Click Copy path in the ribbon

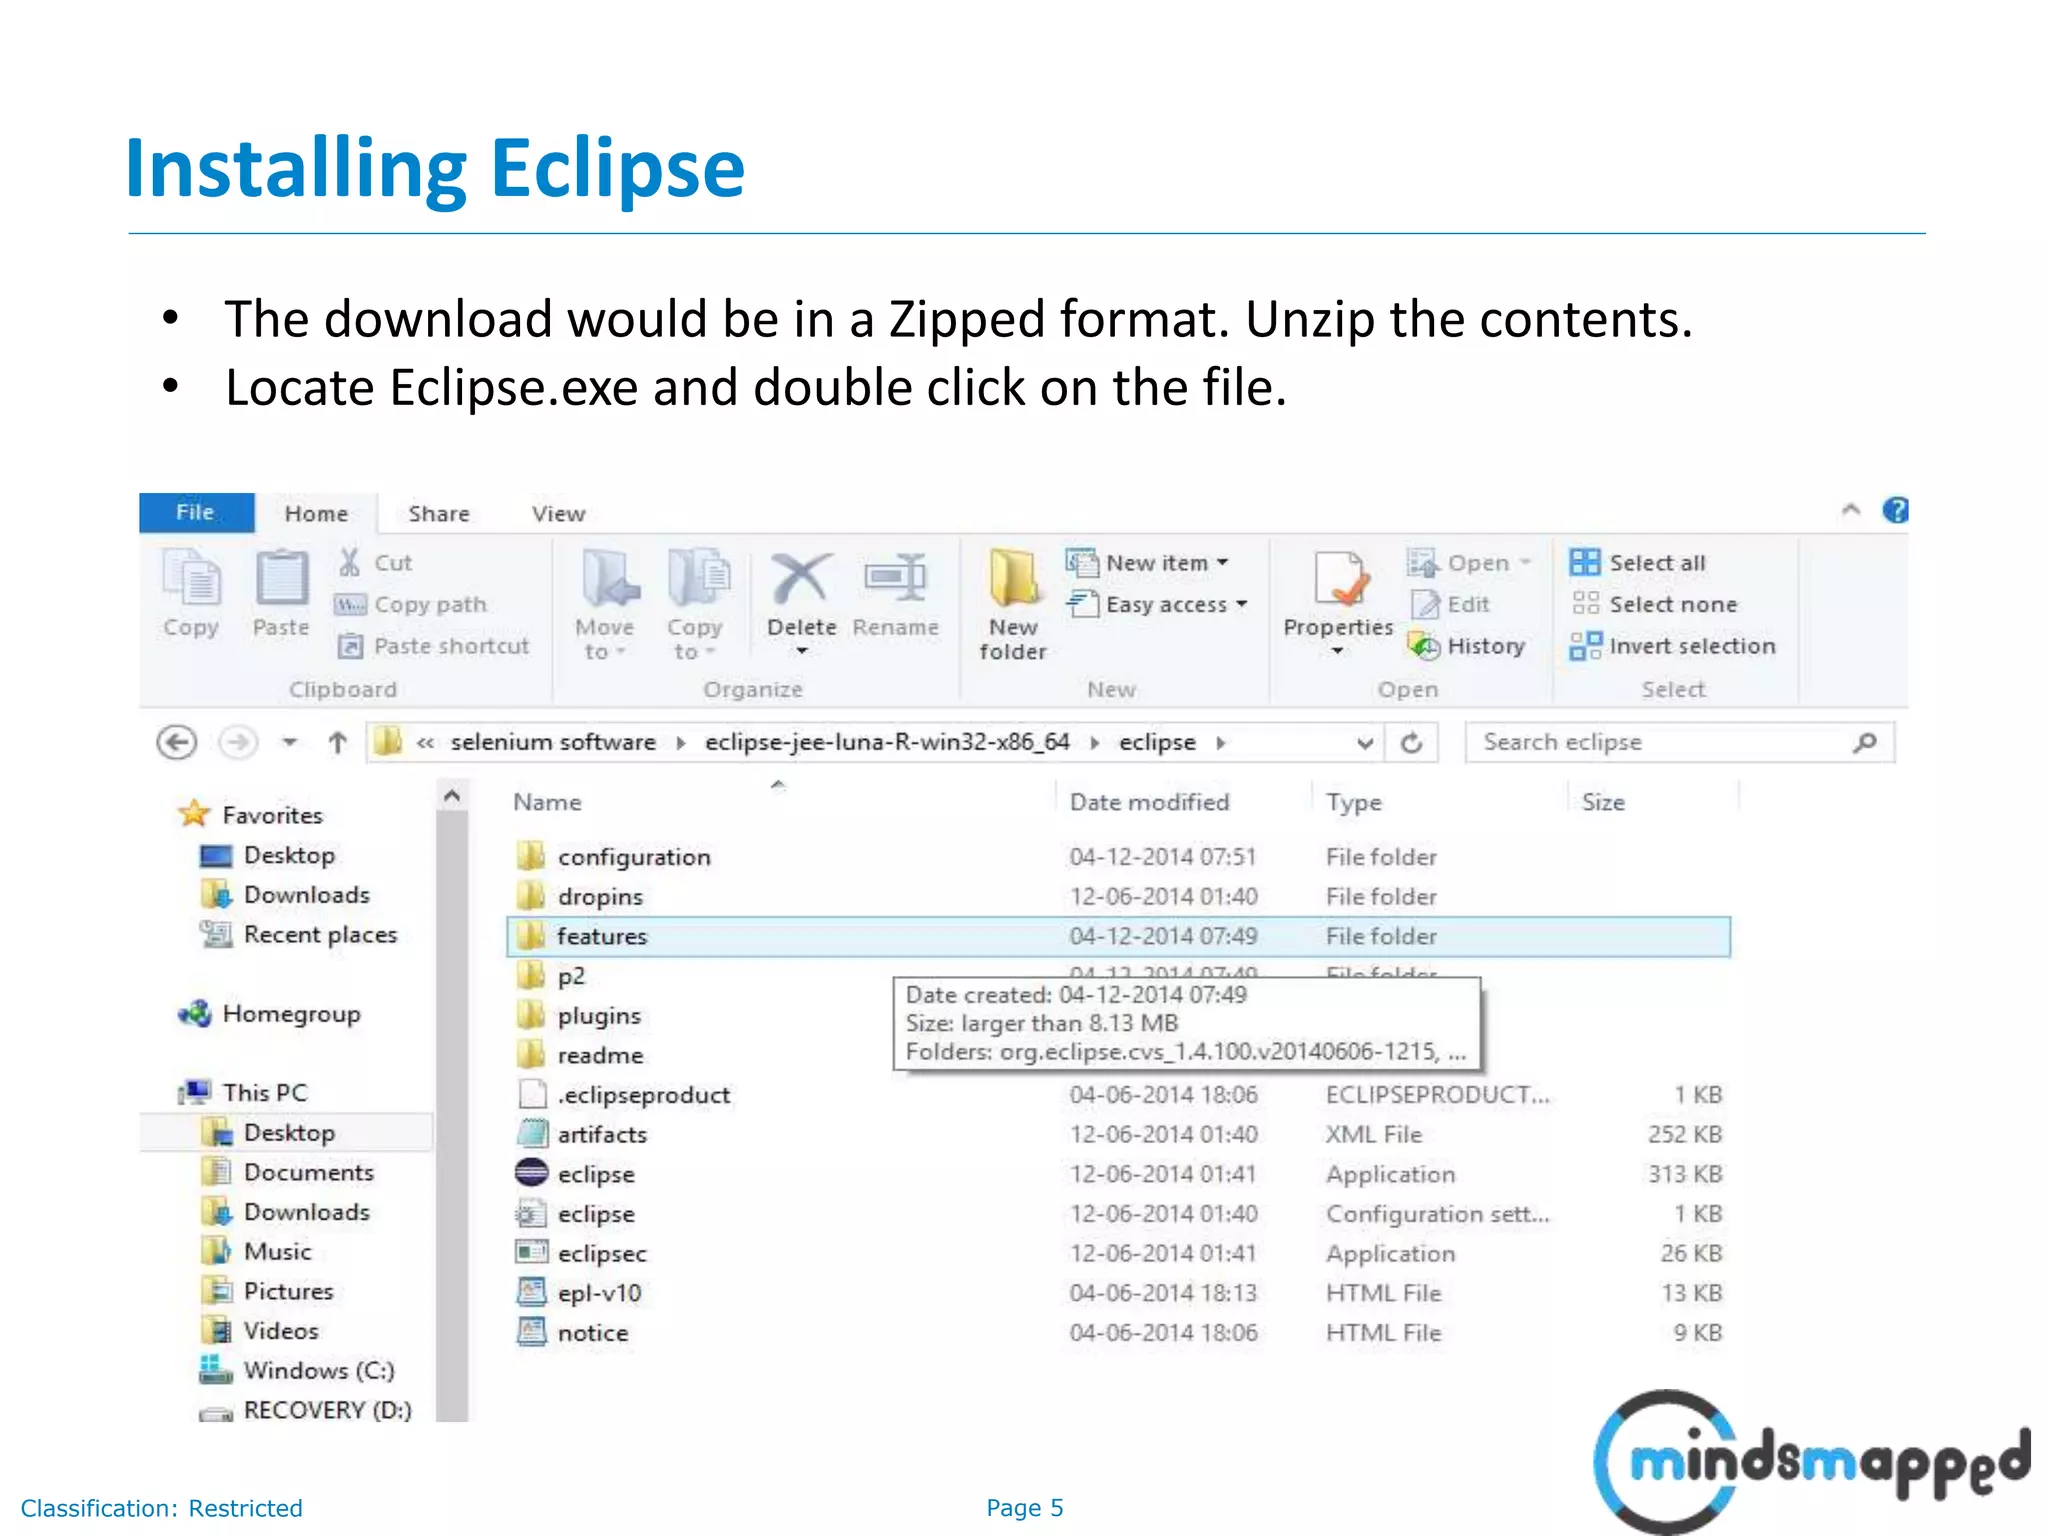(411, 605)
